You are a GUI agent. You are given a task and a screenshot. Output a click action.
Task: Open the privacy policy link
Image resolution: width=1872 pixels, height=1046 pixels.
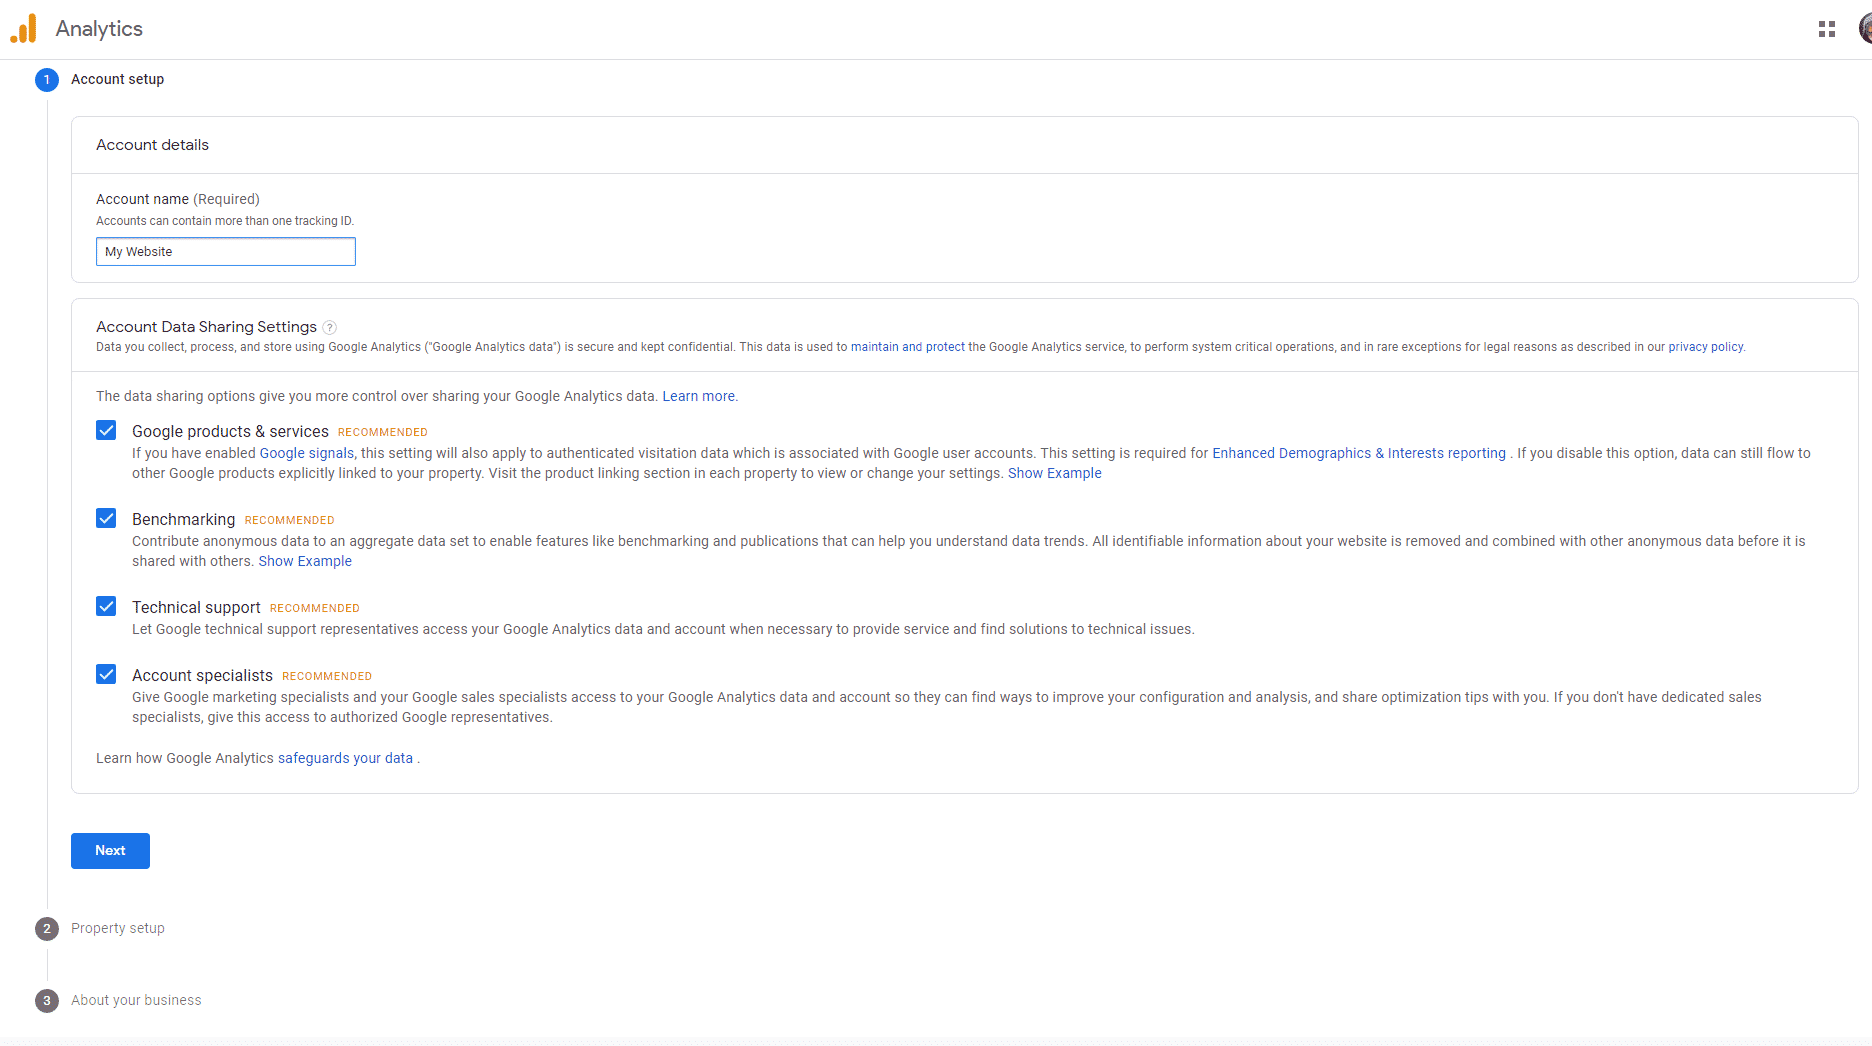(1705, 347)
